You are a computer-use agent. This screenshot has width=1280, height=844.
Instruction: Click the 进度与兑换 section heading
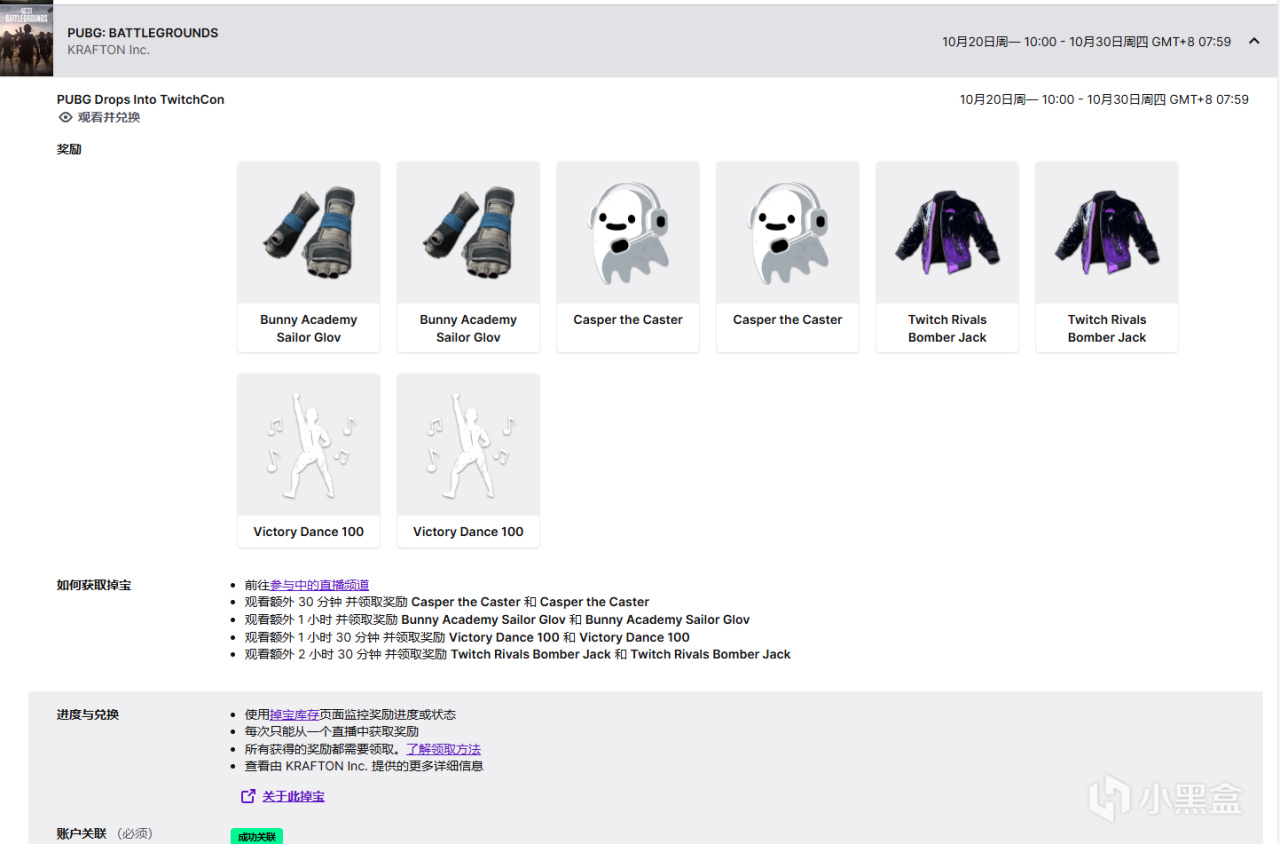pyautogui.click(x=88, y=715)
